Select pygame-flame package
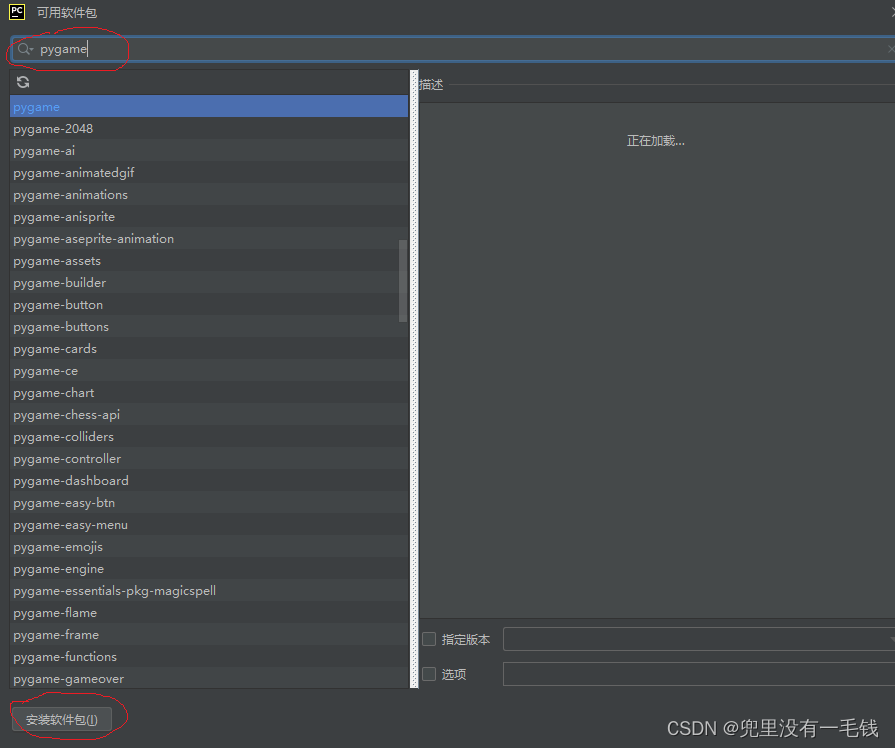895x748 pixels. click(209, 613)
